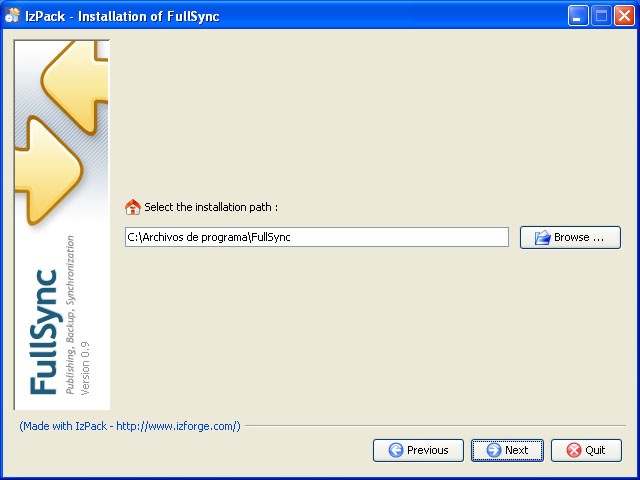
Task: Click the 'Select the installation path' label
Action: [x=211, y=207]
